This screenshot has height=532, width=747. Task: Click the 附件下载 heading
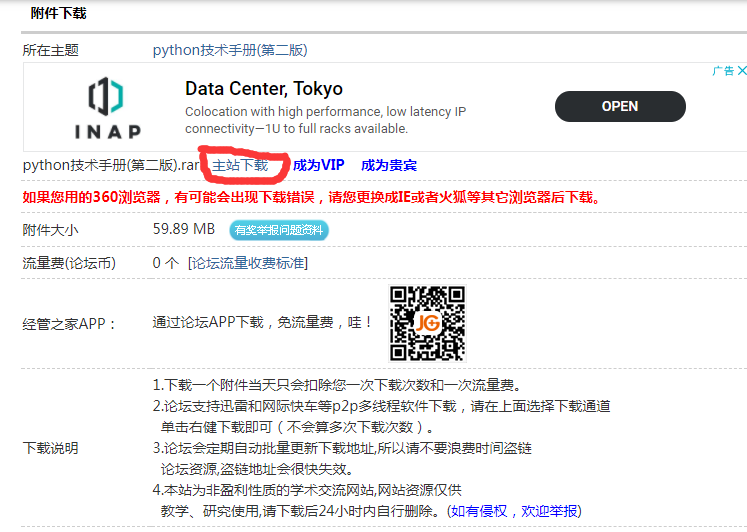(x=59, y=13)
